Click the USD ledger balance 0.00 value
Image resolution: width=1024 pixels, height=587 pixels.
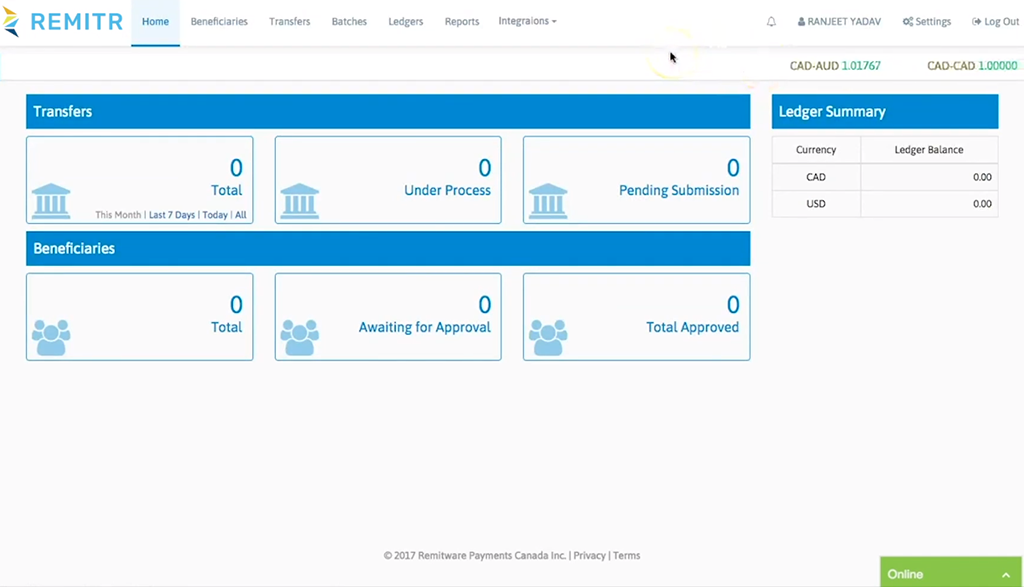coord(982,204)
